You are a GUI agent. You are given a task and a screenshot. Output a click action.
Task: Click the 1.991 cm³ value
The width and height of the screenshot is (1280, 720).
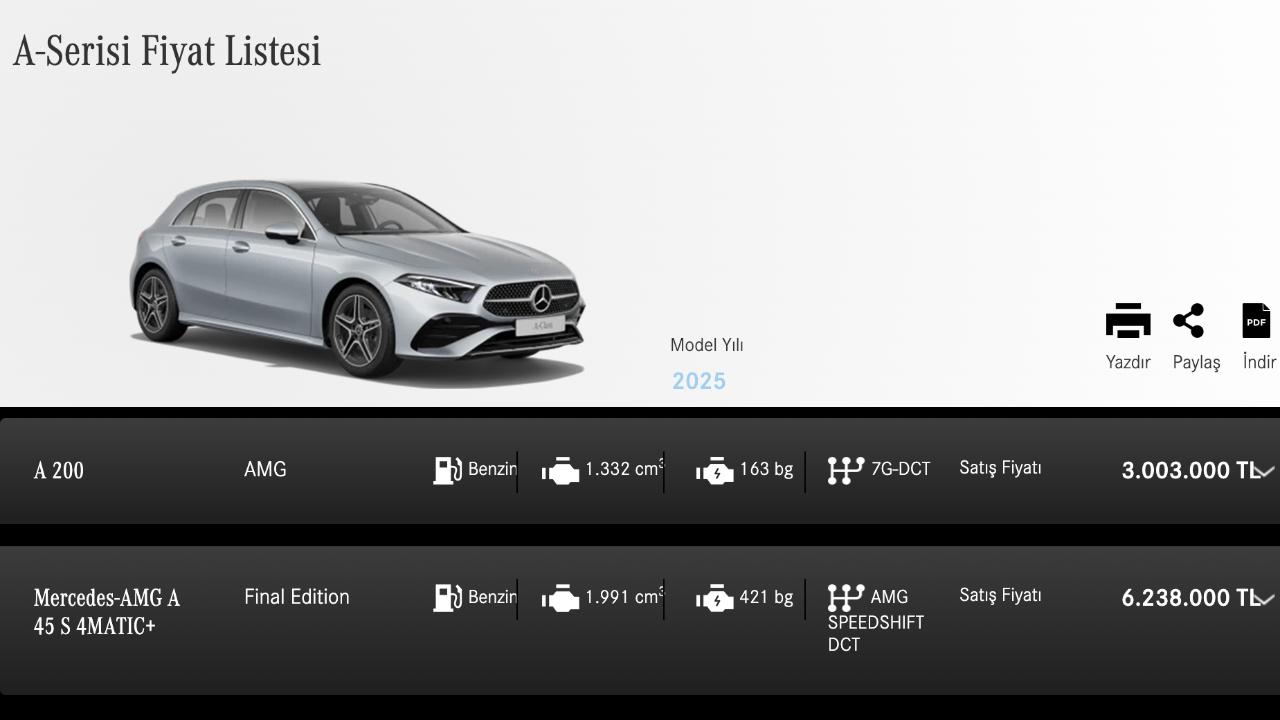pos(624,596)
